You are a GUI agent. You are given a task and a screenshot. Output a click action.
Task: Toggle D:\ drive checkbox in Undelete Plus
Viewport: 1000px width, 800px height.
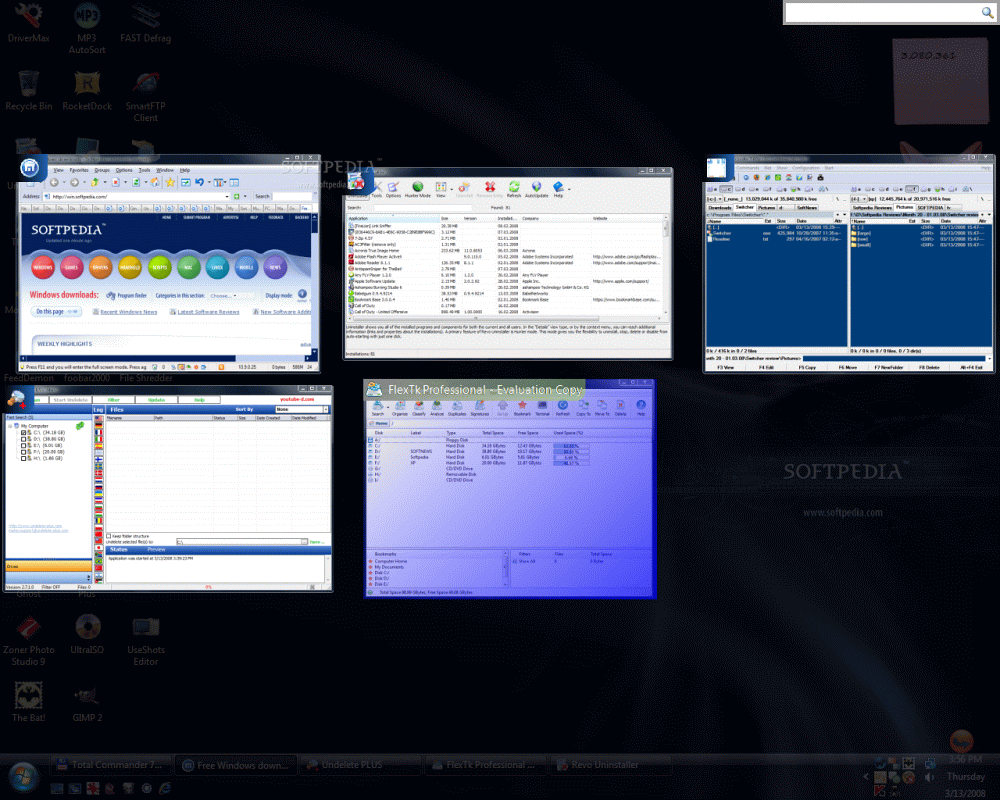point(24,439)
